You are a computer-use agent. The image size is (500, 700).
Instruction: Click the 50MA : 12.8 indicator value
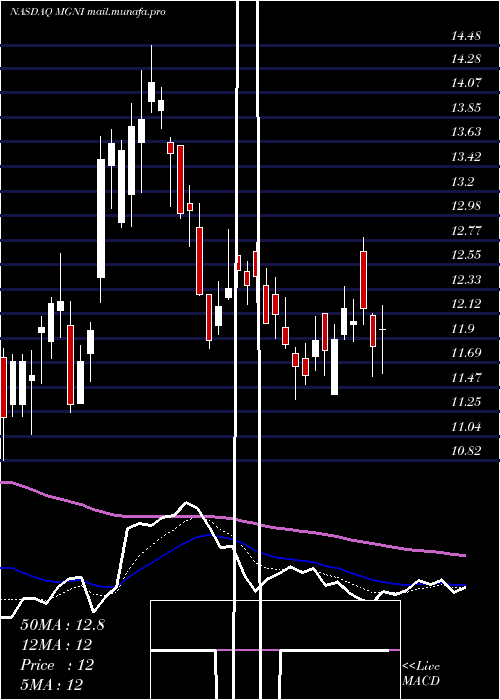click(62, 625)
